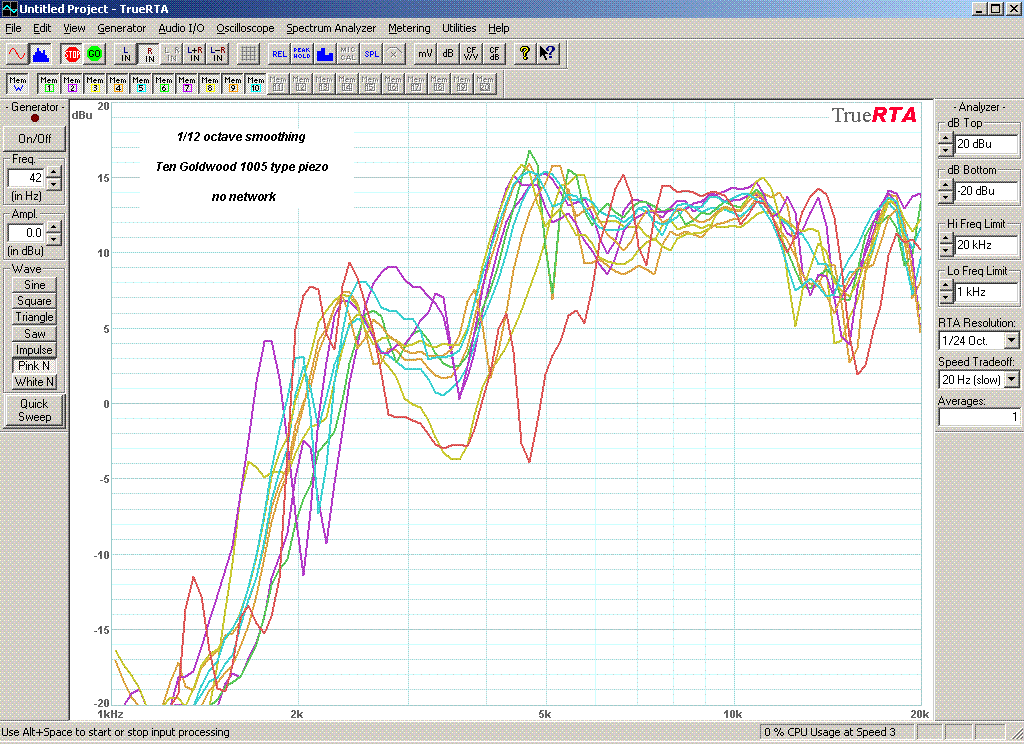Select the Triangle waveform
The height and width of the screenshot is (744, 1024).
(34, 317)
